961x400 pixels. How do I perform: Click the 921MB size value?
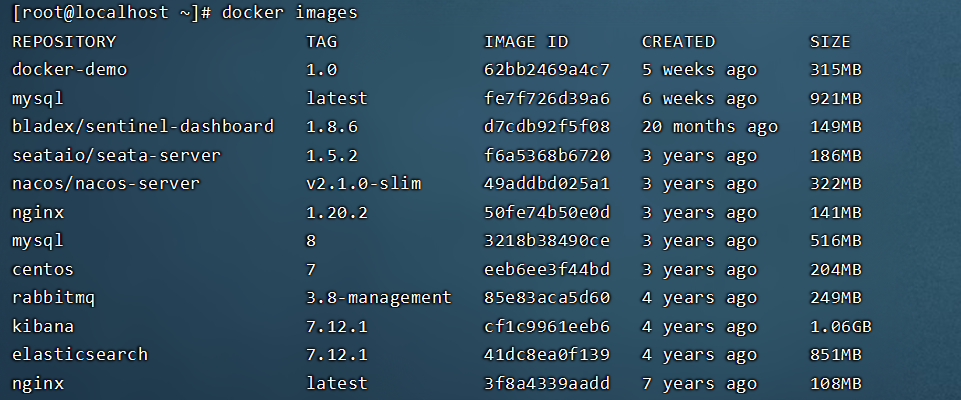(x=836, y=99)
